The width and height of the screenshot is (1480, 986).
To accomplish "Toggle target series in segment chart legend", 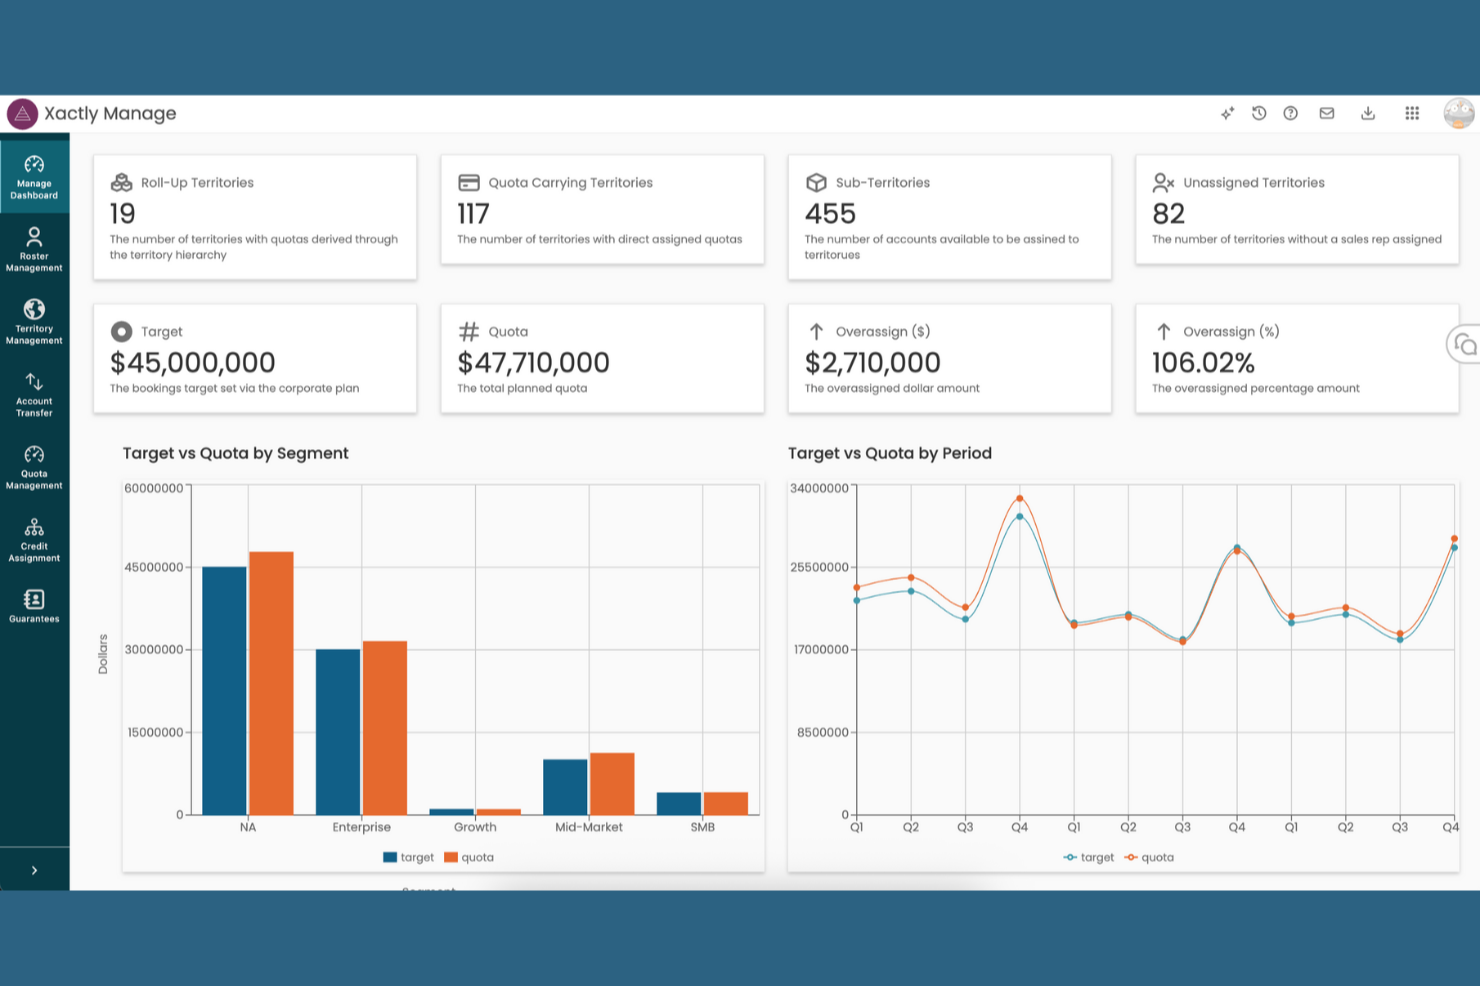I will (409, 857).
